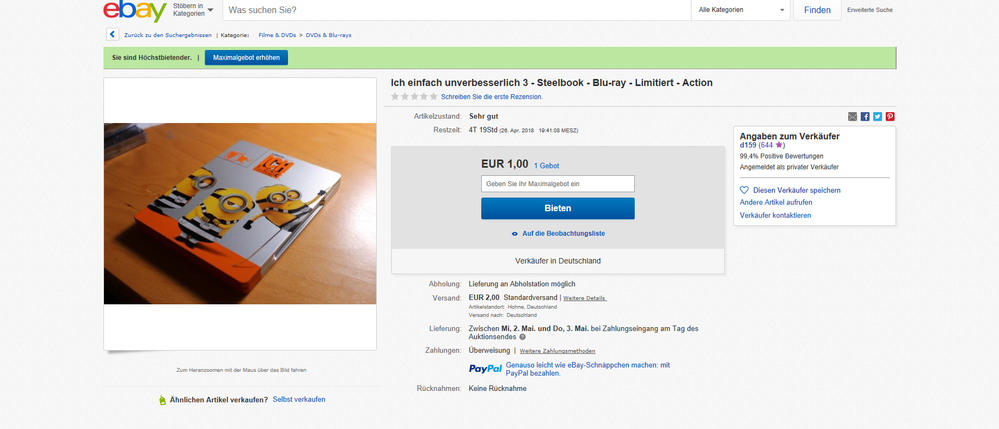Expand the Alle Kategorien dropdown

point(741,10)
